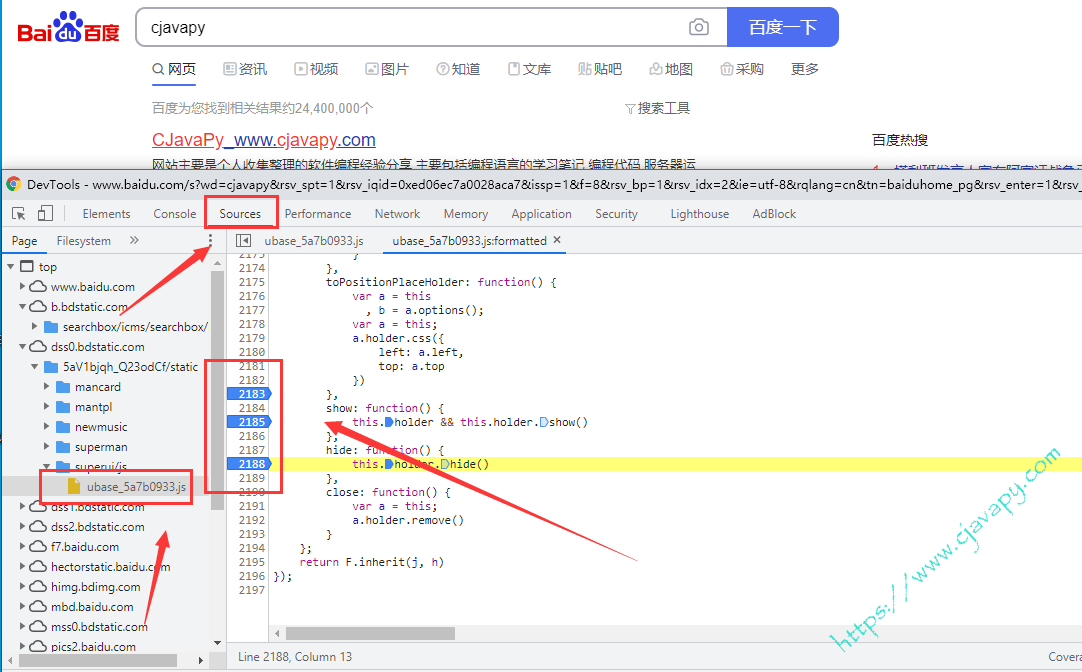The height and width of the screenshot is (672, 1082).
Task: Toggle breakpoint on line 2185
Action: (x=249, y=422)
